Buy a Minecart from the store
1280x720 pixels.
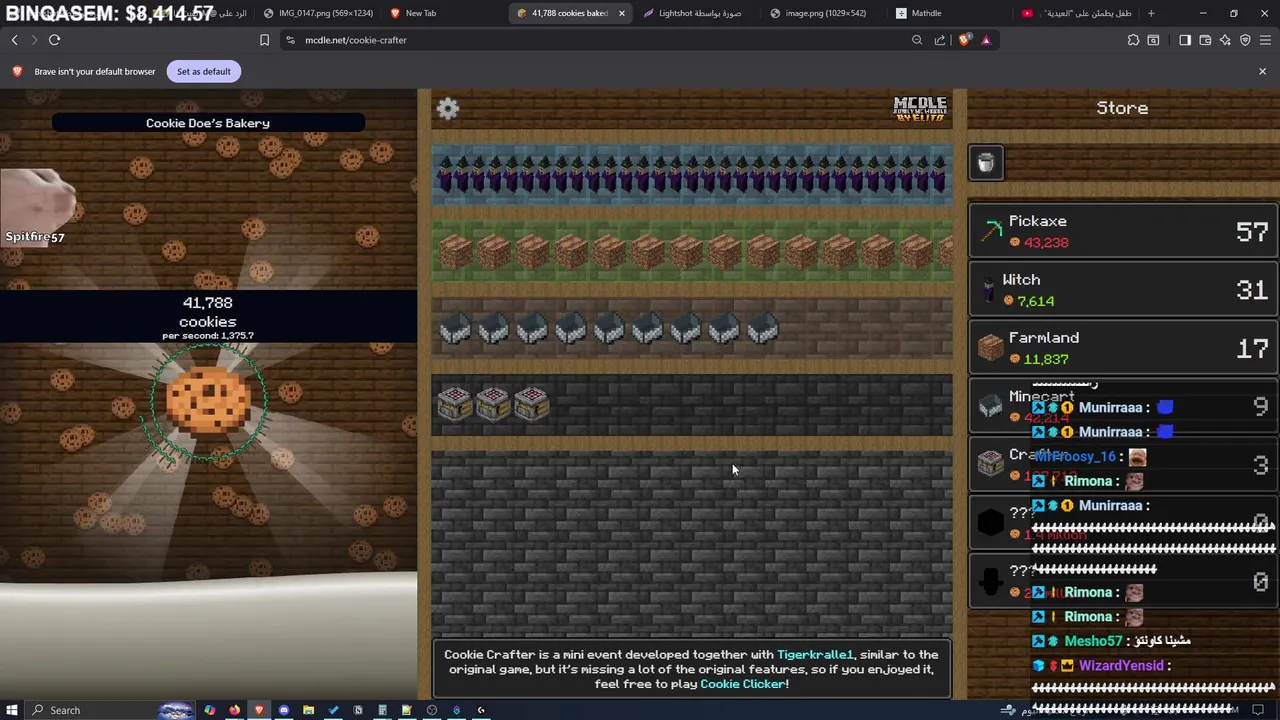coord(1123,406)
